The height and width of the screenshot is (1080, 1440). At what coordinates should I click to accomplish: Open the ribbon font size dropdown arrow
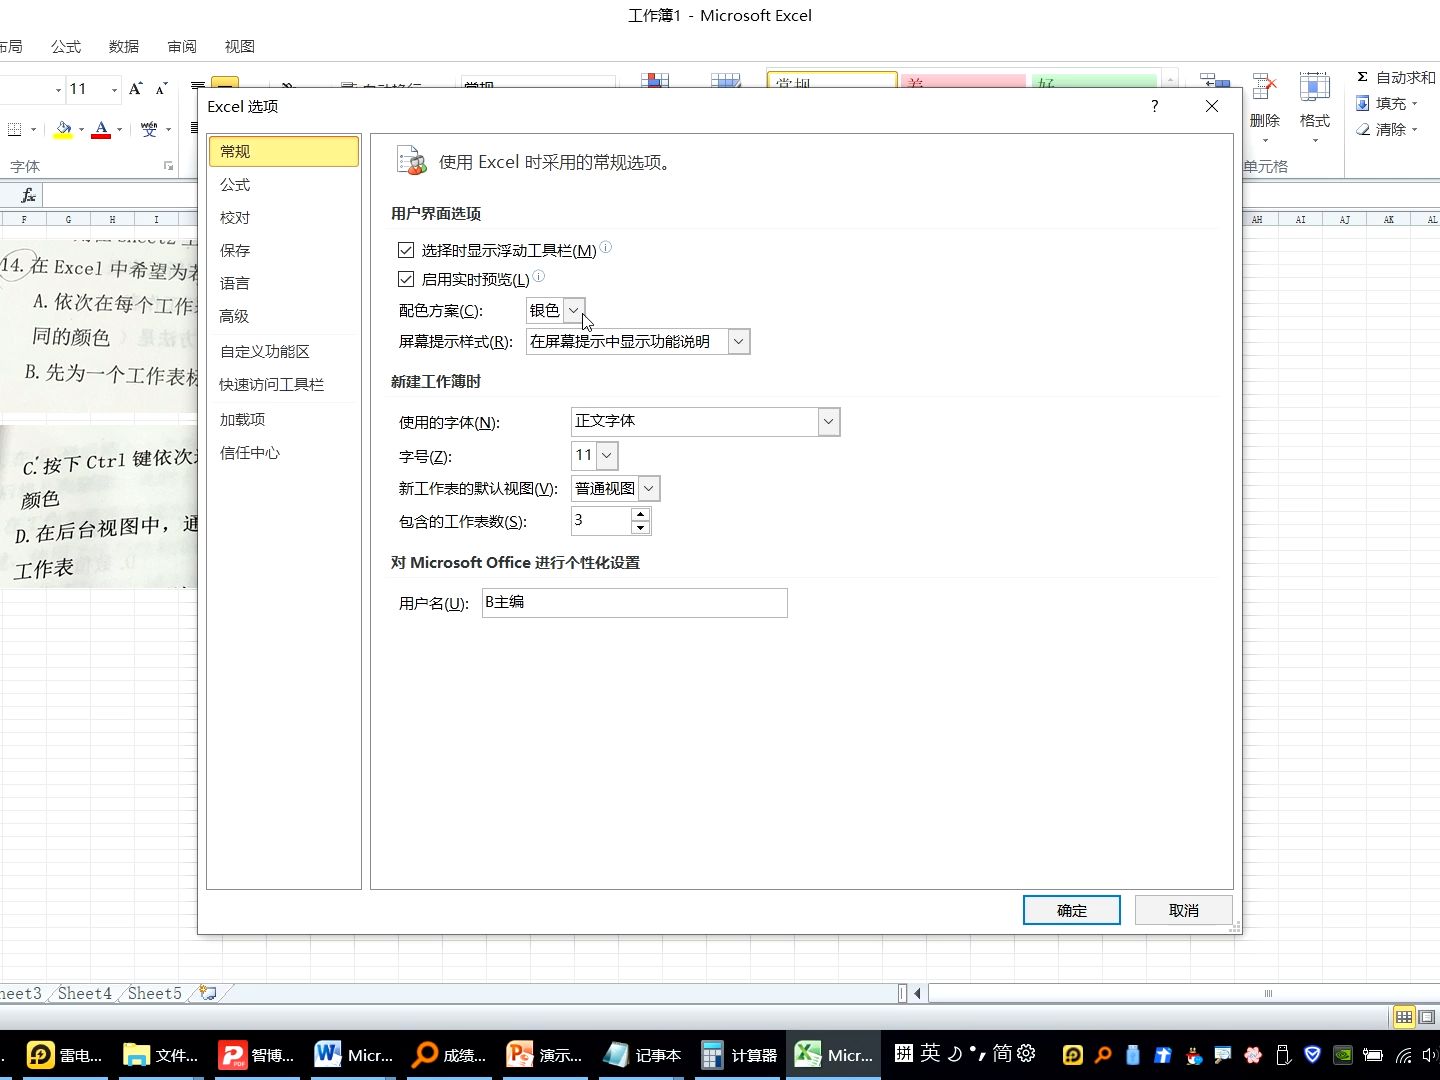[x=114, y=90]
